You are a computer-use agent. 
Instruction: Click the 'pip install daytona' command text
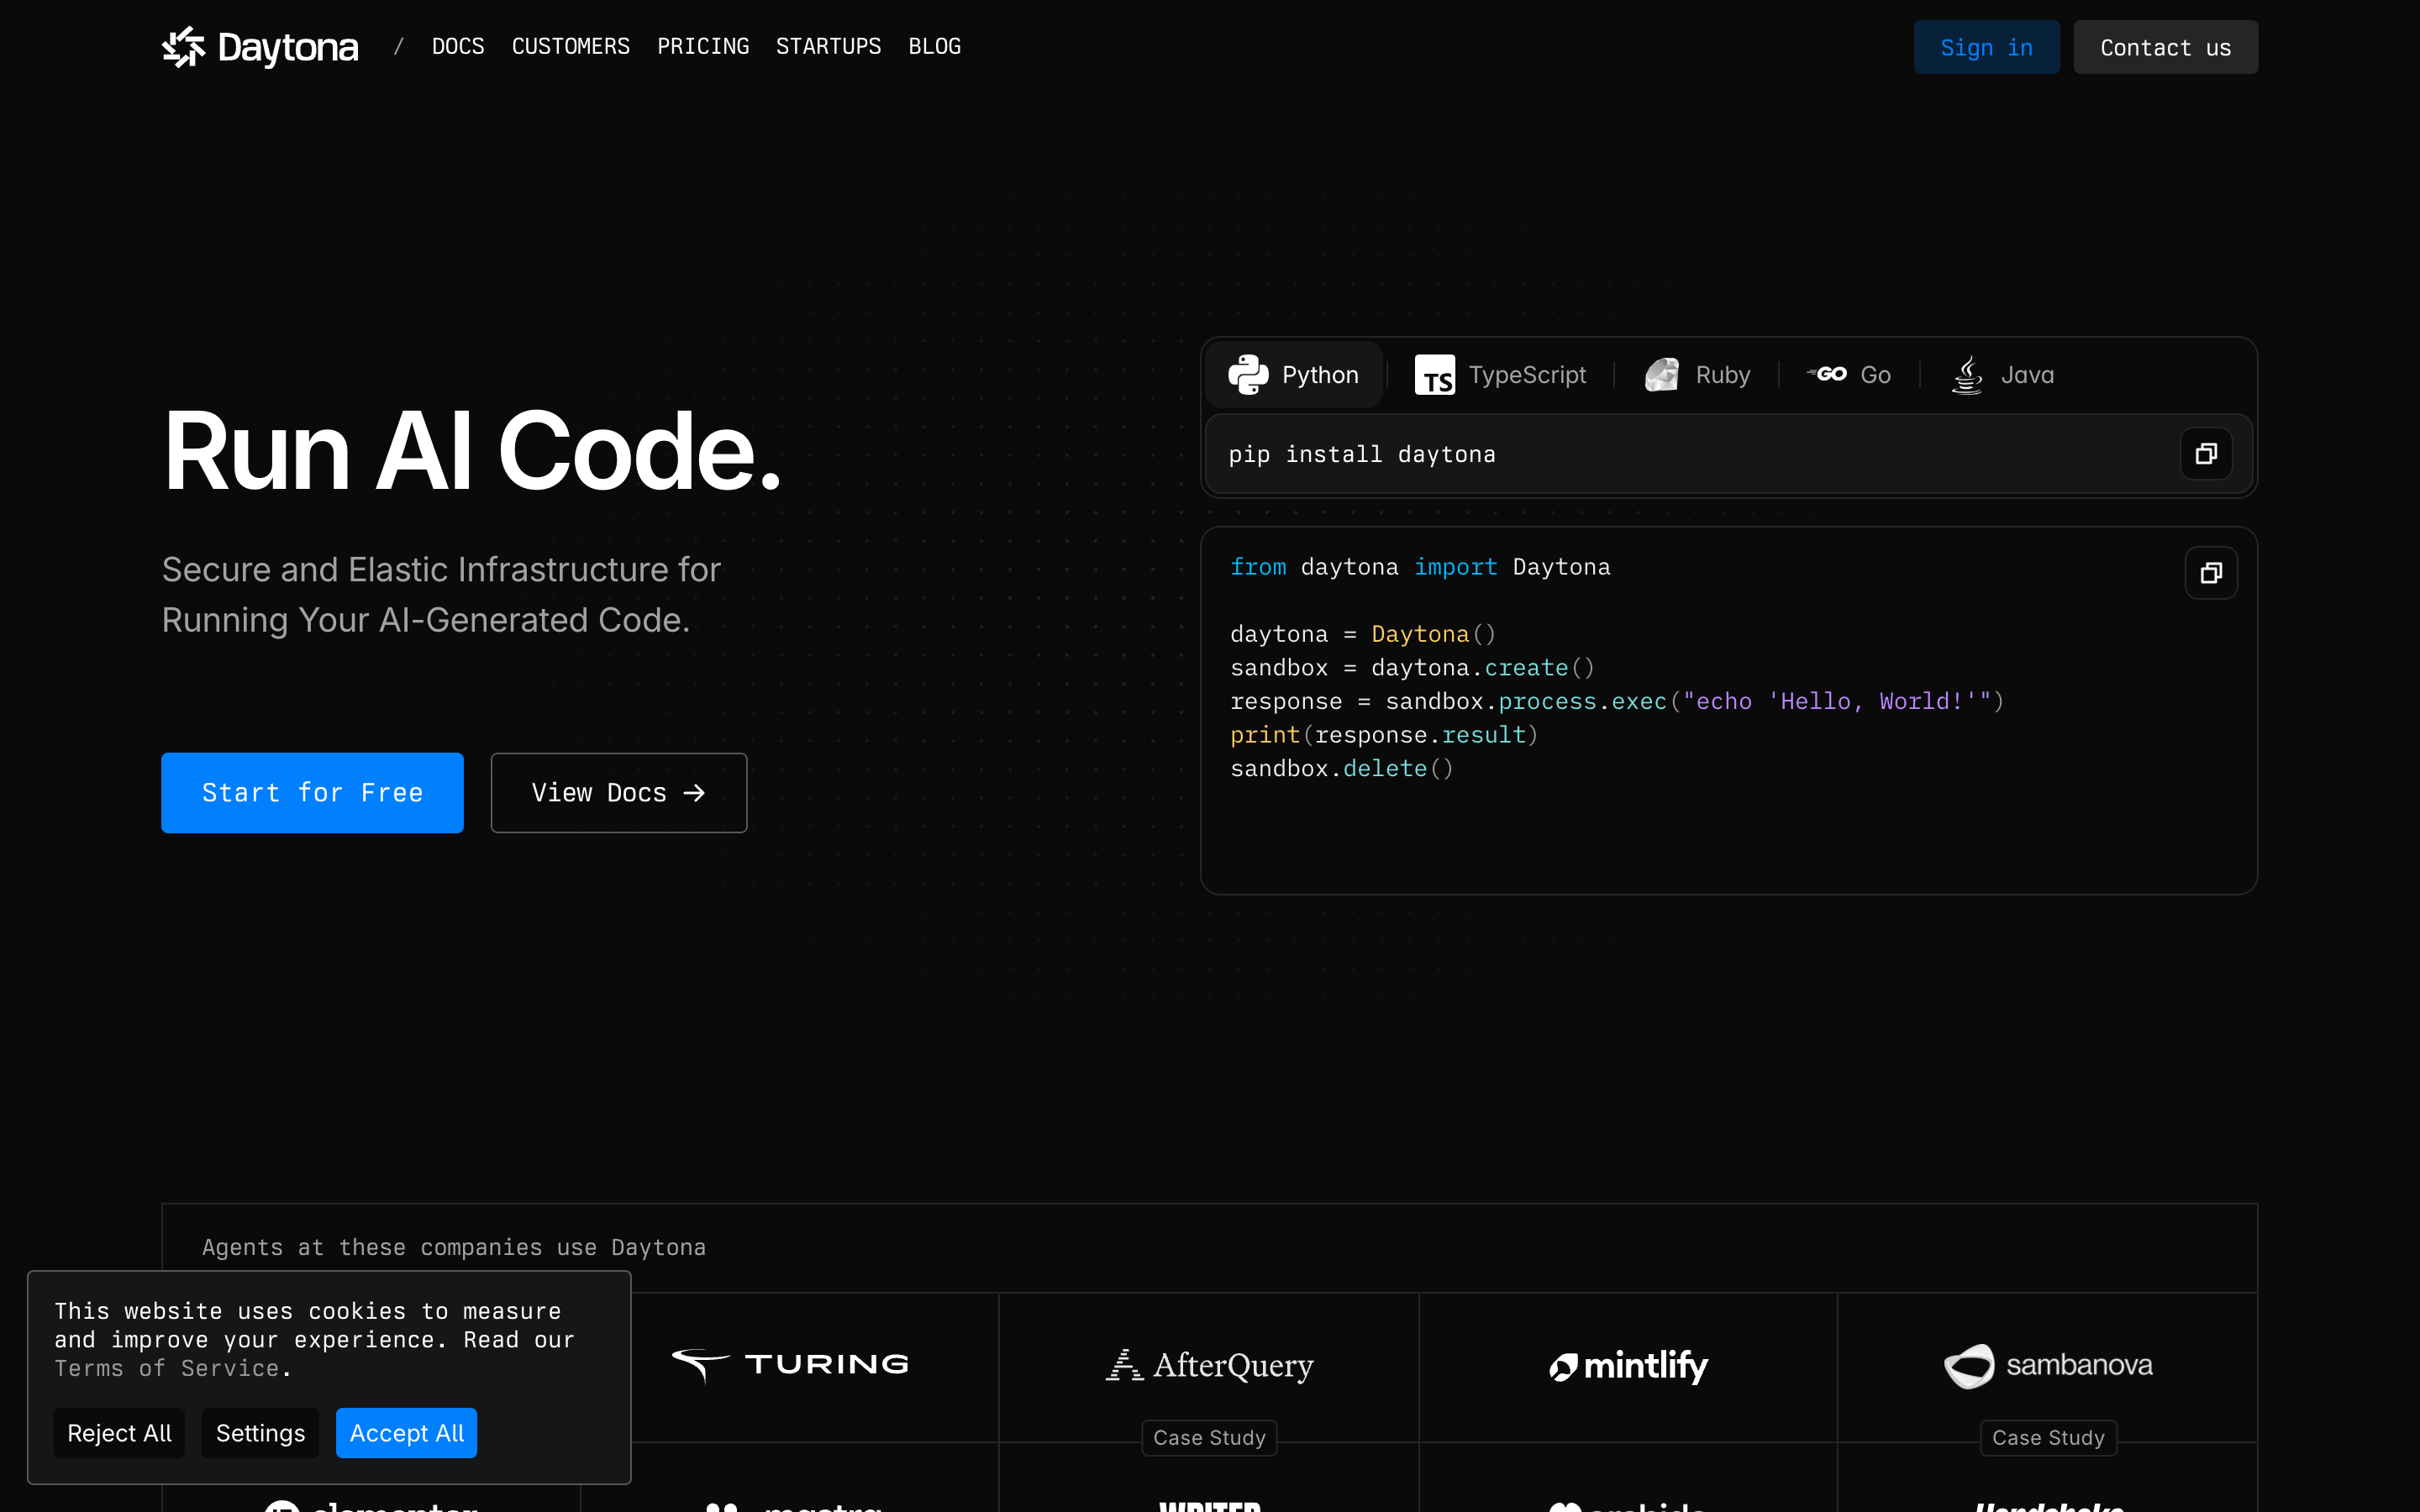[x=1362, y=454]
